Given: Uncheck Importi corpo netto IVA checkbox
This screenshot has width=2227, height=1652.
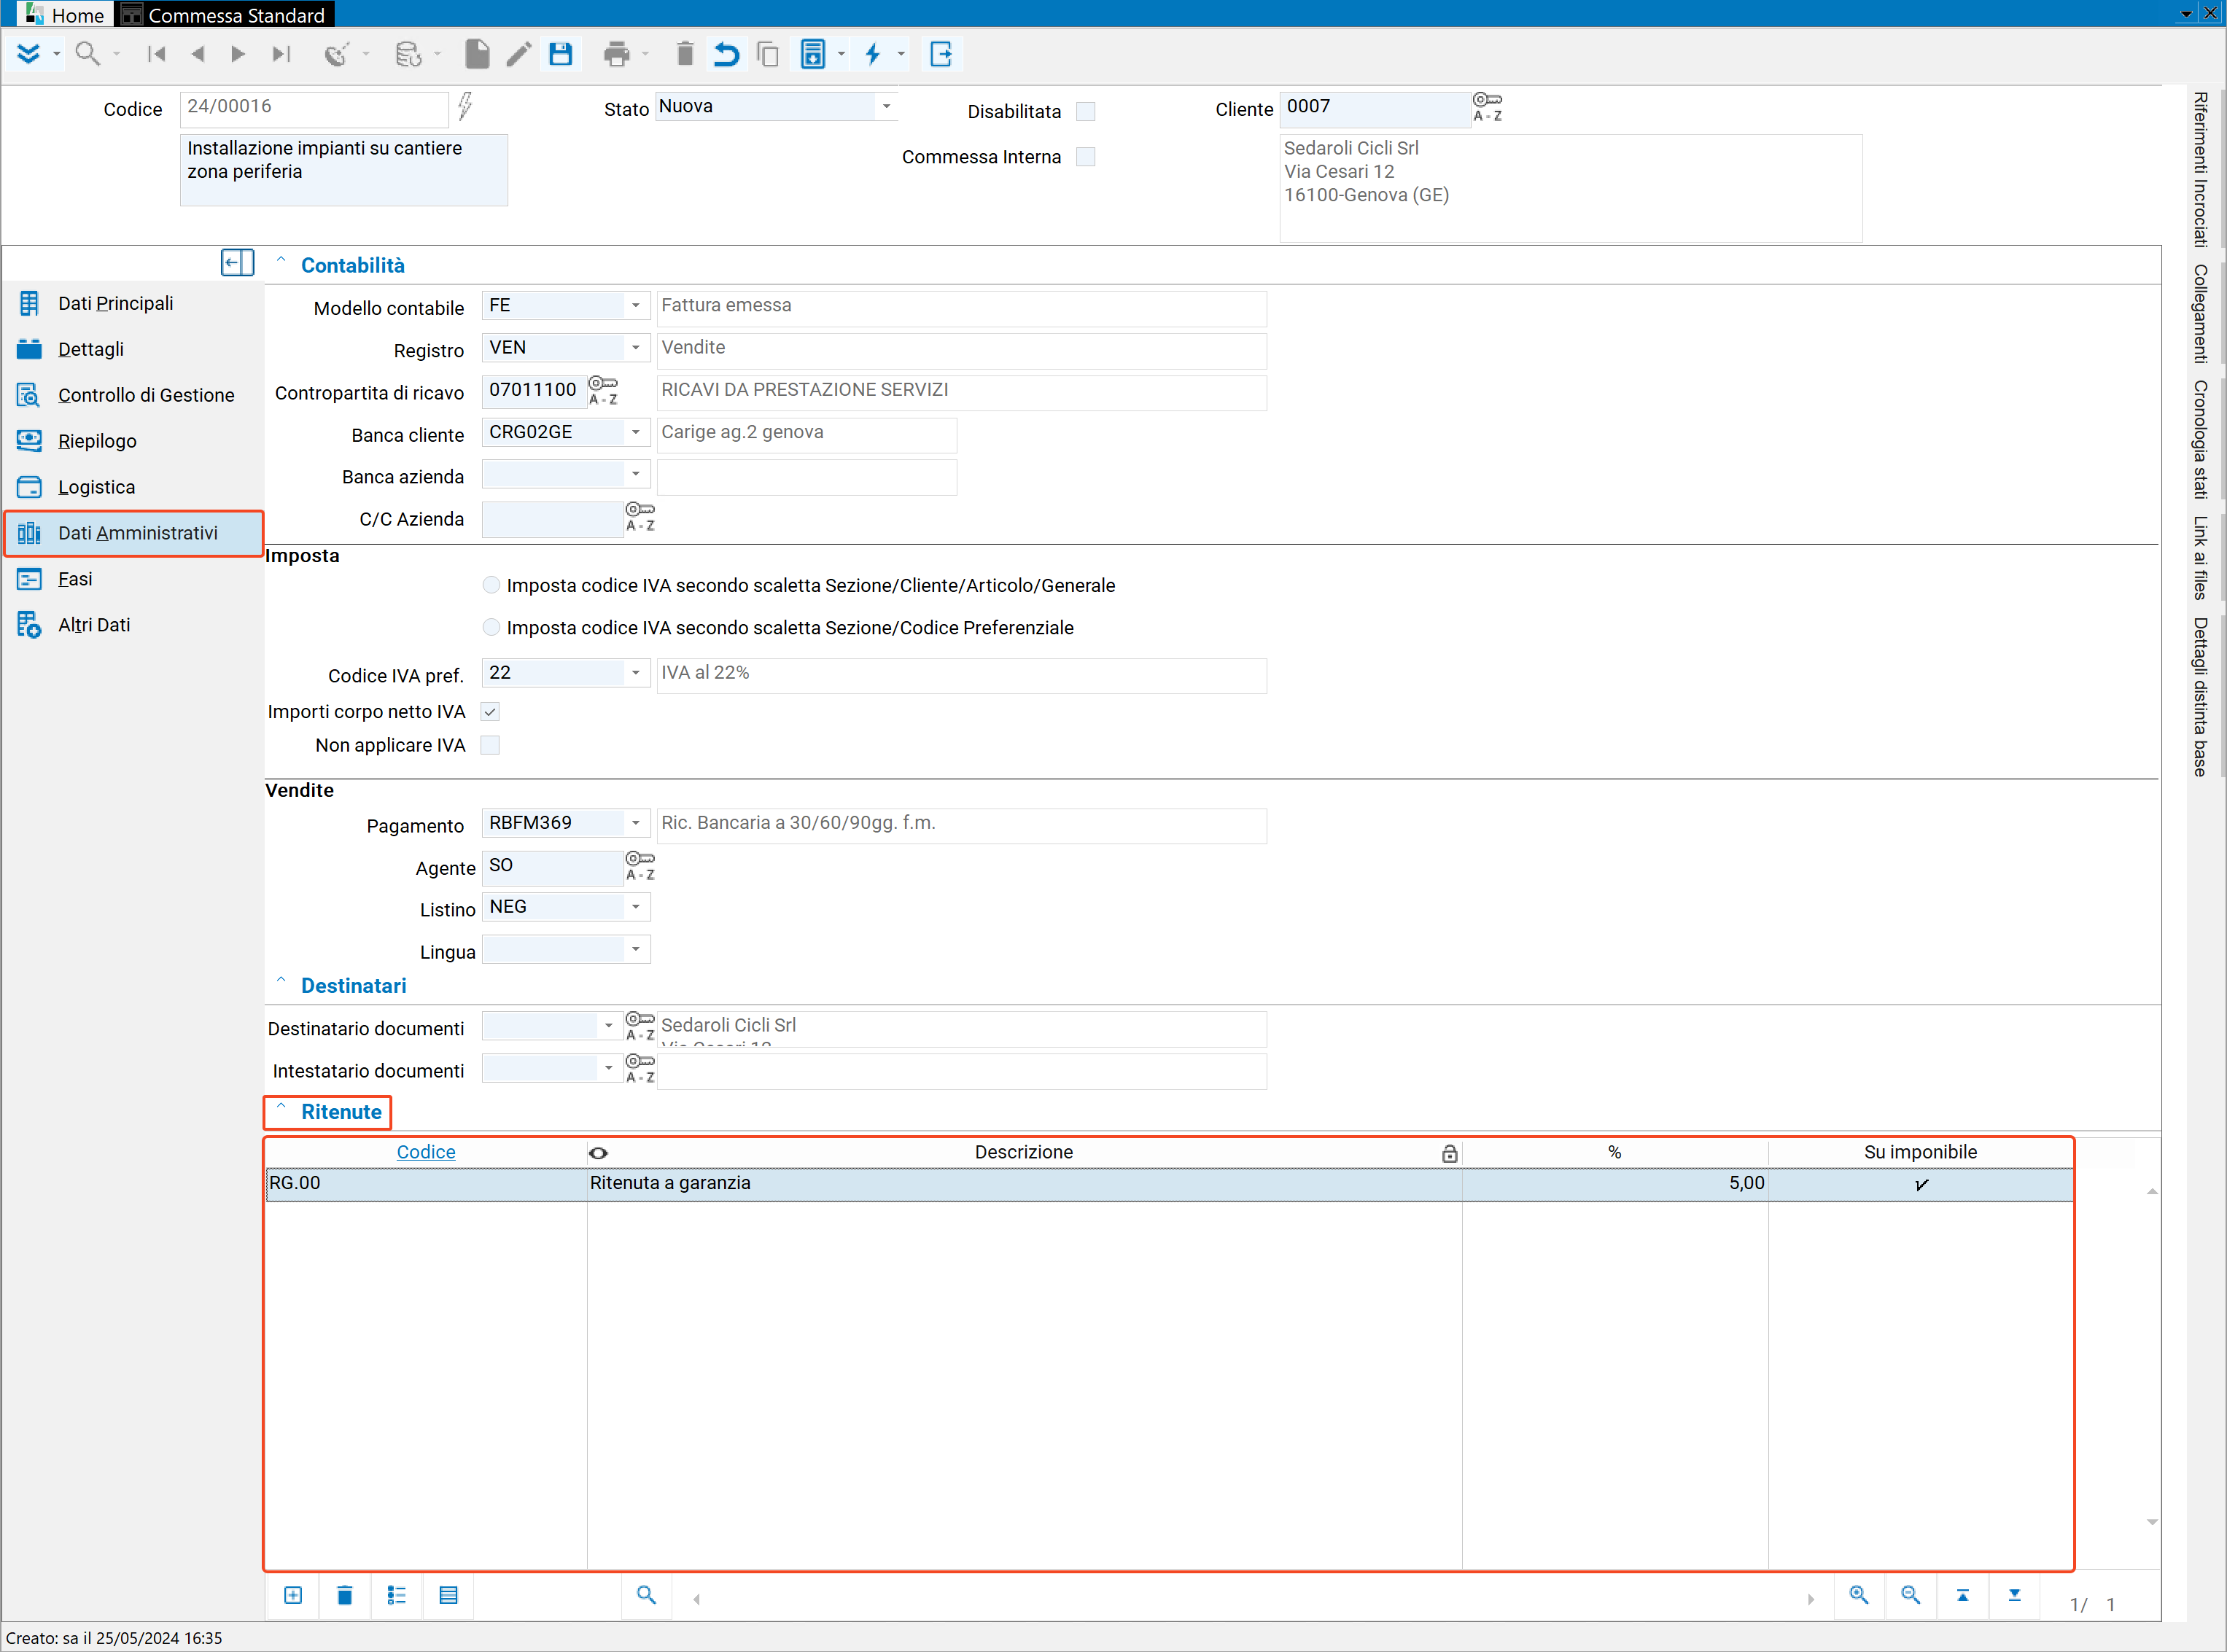Looking at the screenshot, I should [x=490, y=712].
